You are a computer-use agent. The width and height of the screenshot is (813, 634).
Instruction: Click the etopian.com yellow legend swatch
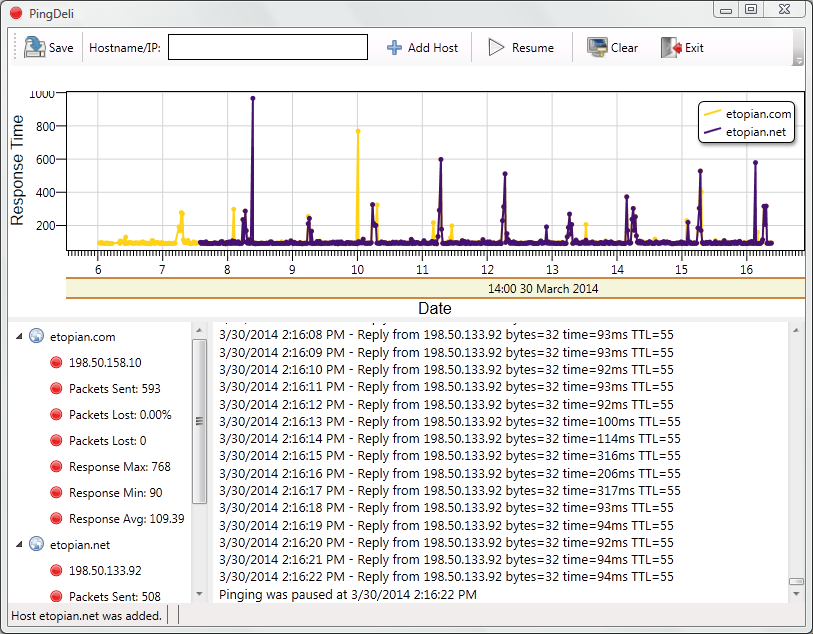point(712,113)
